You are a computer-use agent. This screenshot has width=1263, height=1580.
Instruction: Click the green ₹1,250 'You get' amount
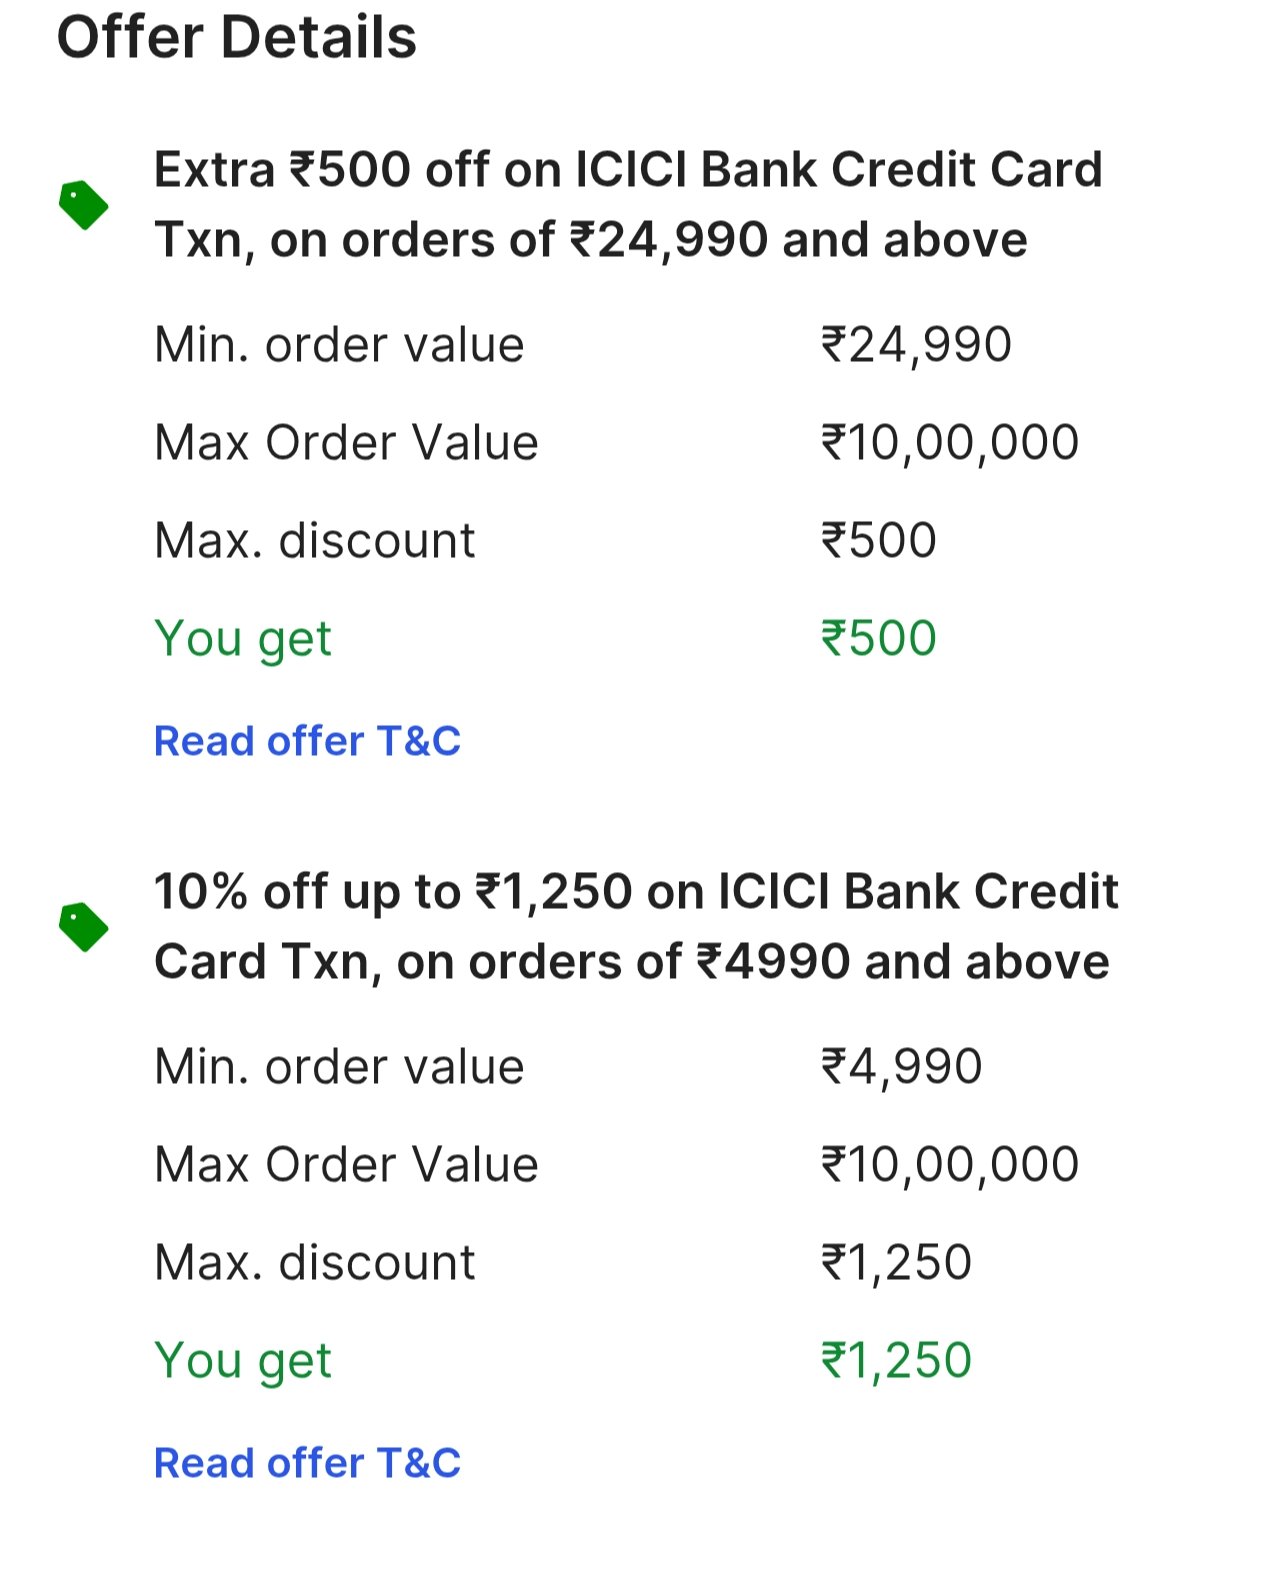[x=896, y=1360]
